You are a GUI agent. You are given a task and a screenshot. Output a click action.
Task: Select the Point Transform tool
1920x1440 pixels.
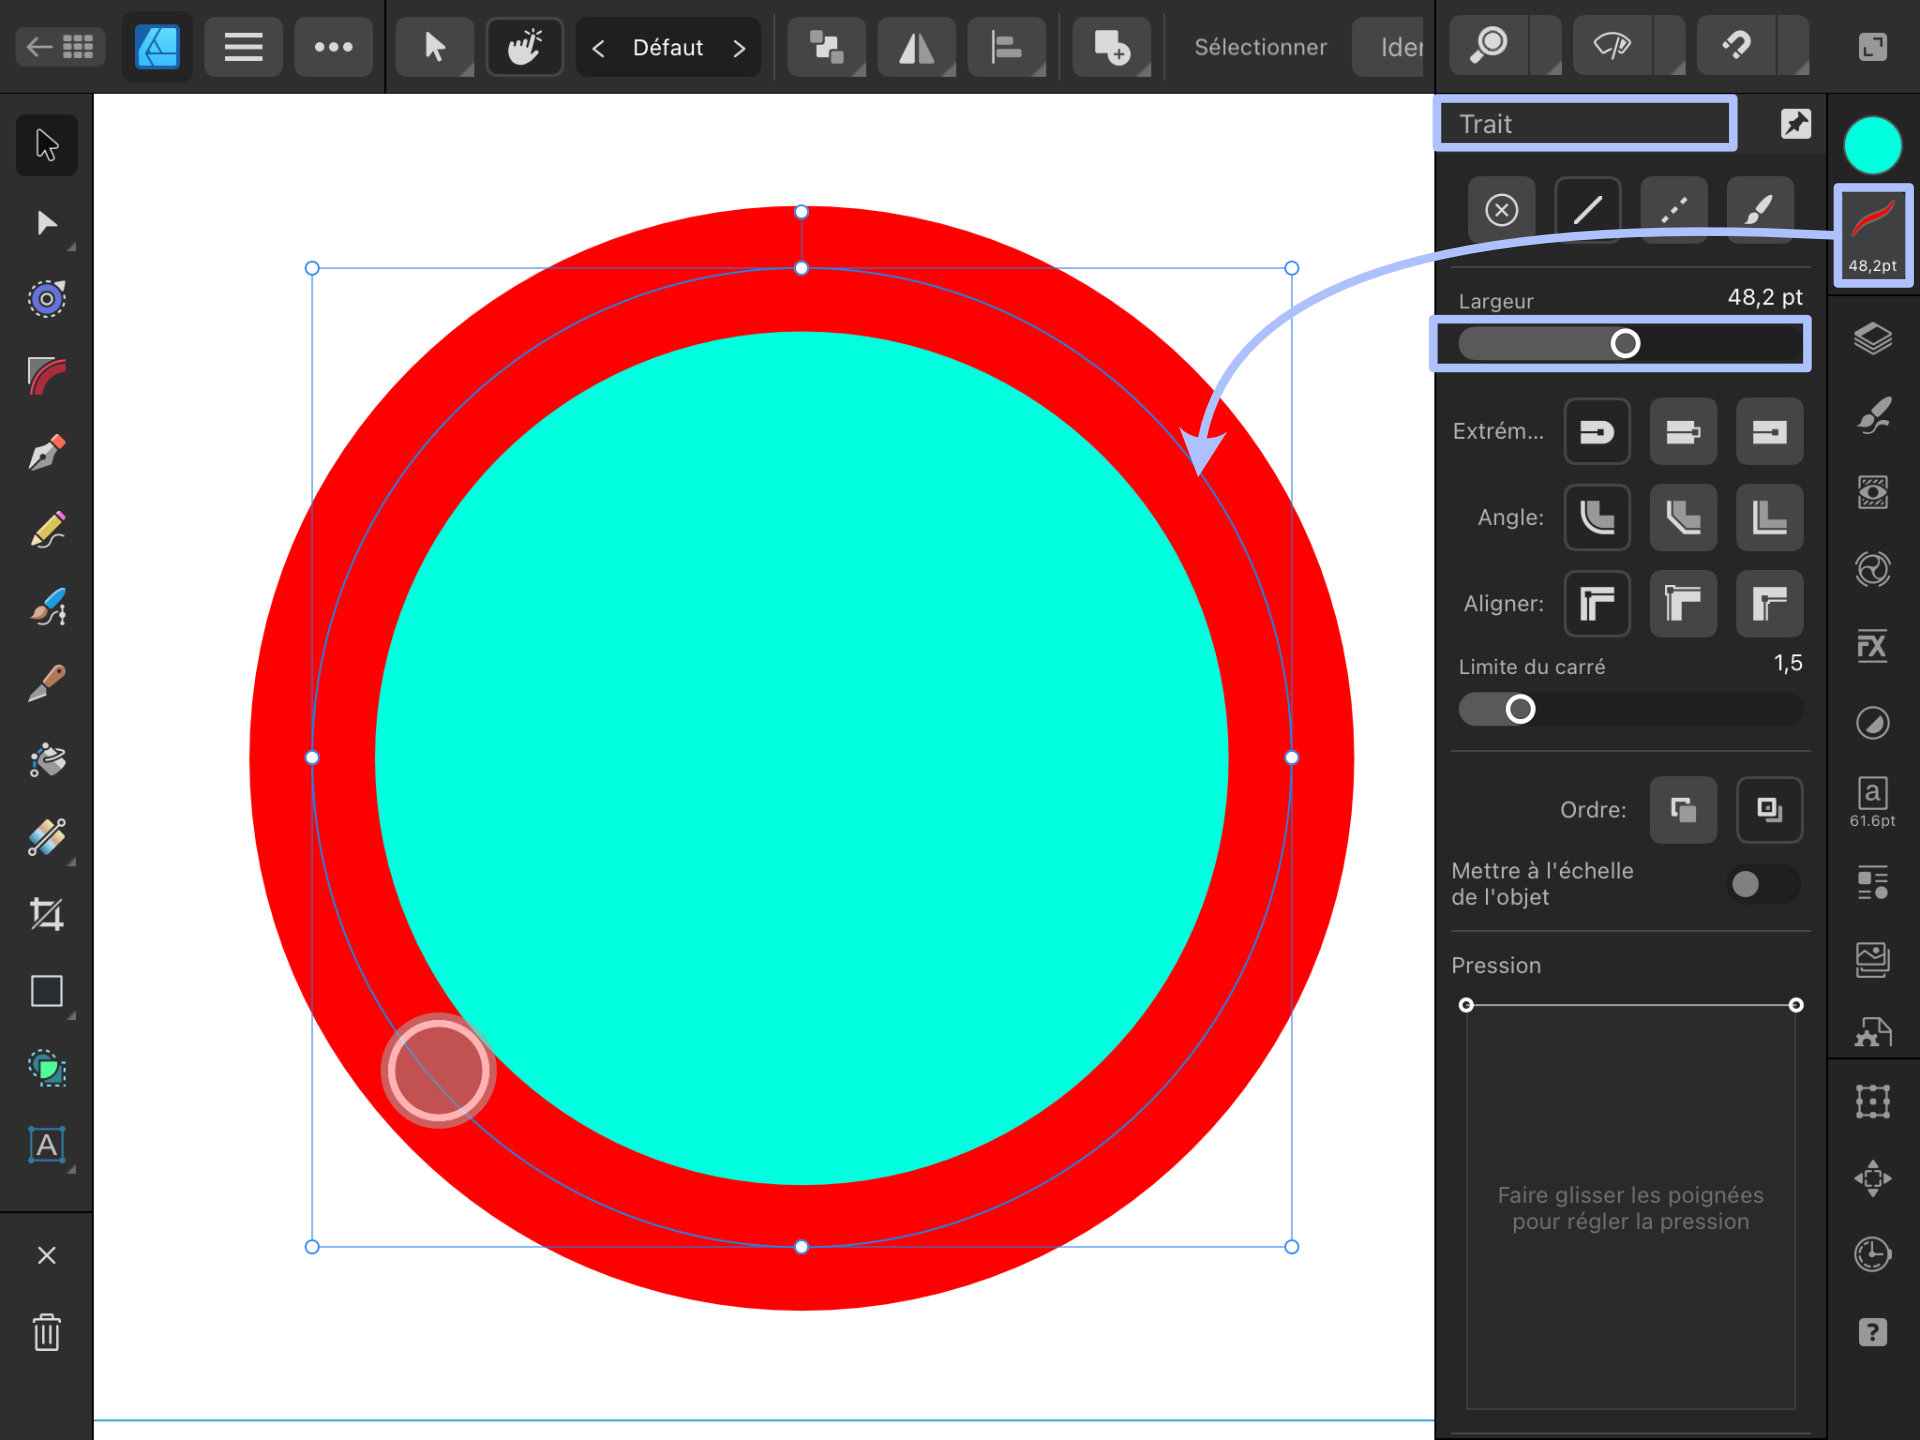click(47, 298)
